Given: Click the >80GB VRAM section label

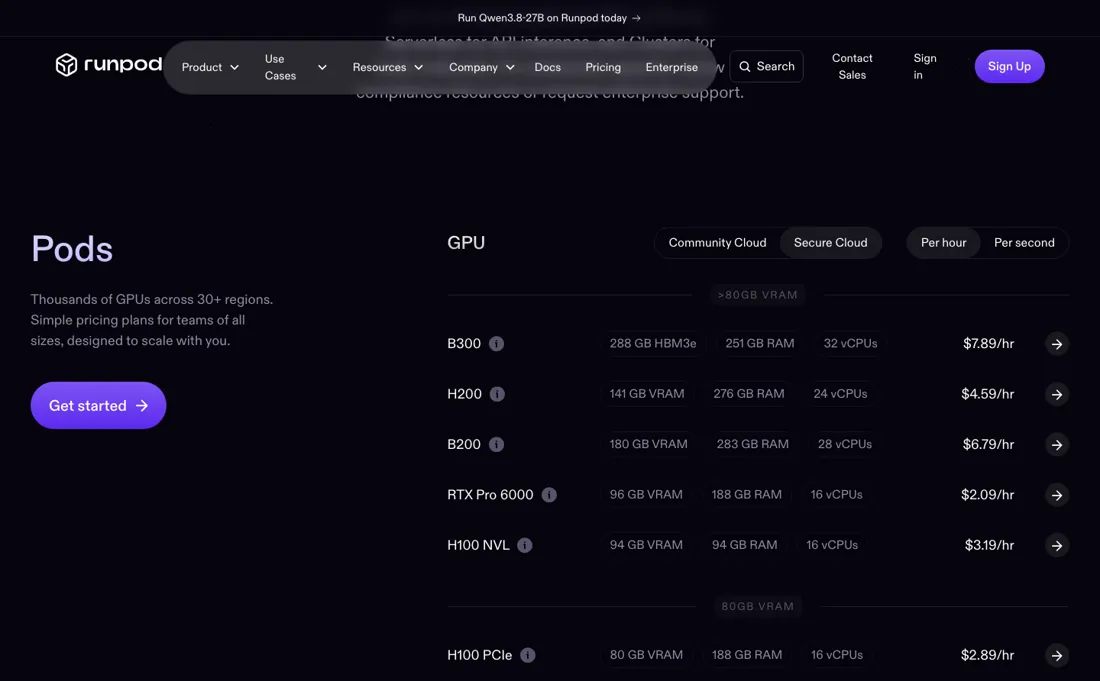Looking at the screenshot, I should 758,295.
